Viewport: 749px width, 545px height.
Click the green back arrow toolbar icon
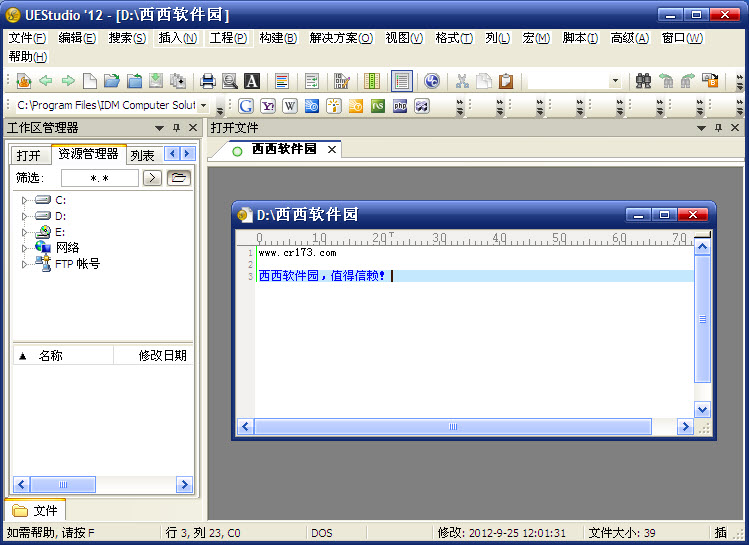(45, 81)
